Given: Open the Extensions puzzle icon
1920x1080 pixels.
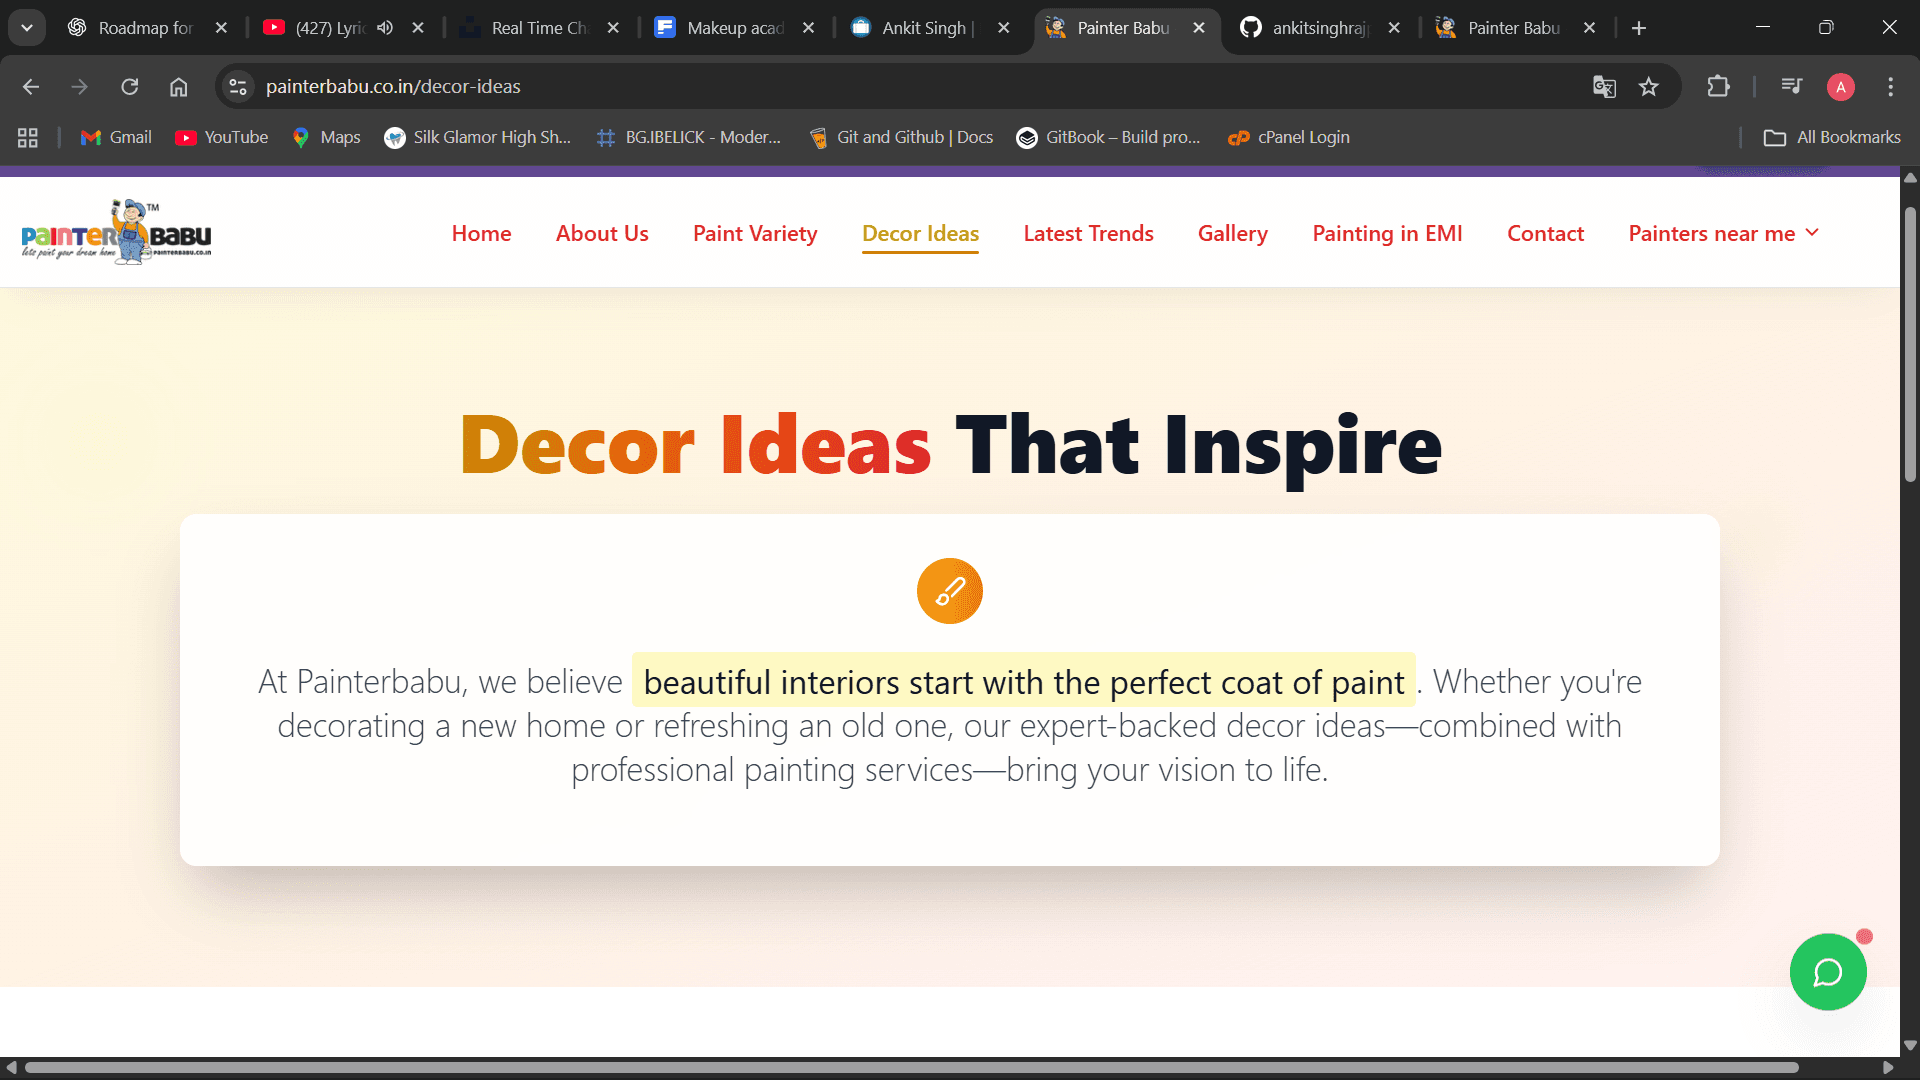Looking at the screenshot, I should (x=1718, y=87).
